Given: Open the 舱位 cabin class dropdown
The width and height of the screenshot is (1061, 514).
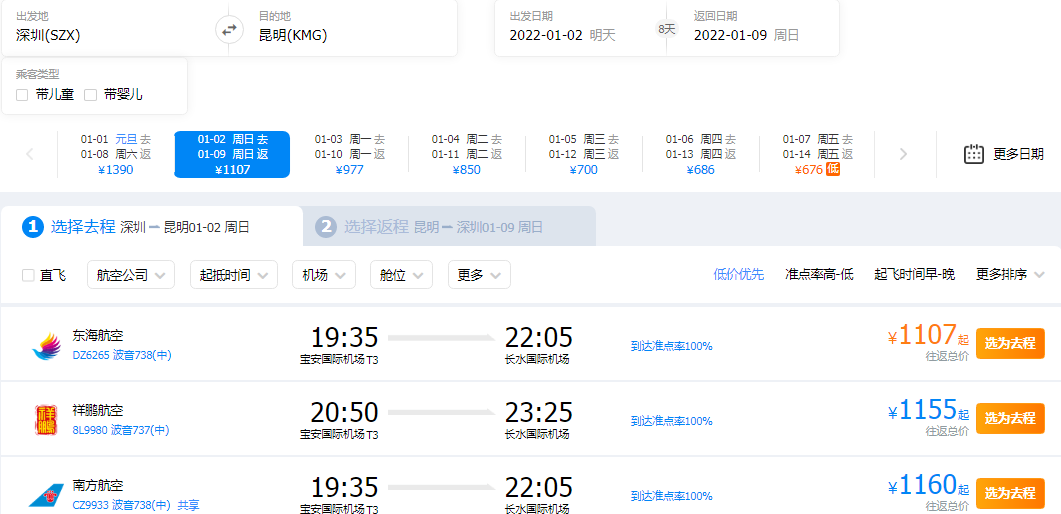Looking at the screenshot, I should point(401,275).
